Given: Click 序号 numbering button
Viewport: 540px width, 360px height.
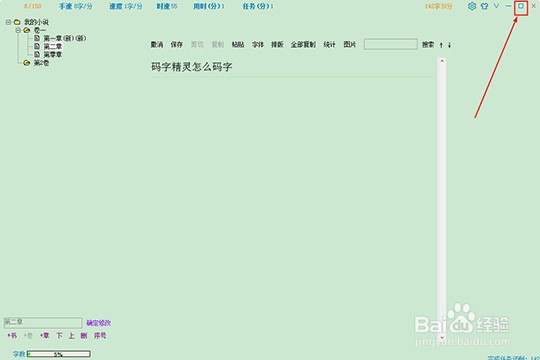Looking at the screenshot, I should [x=100, y=336].
